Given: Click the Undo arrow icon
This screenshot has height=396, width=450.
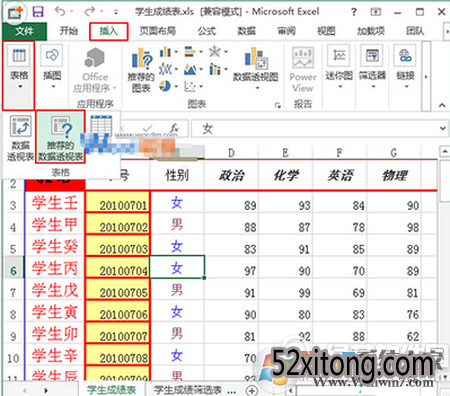Looking at the screenshot, I should pos(60,12).
